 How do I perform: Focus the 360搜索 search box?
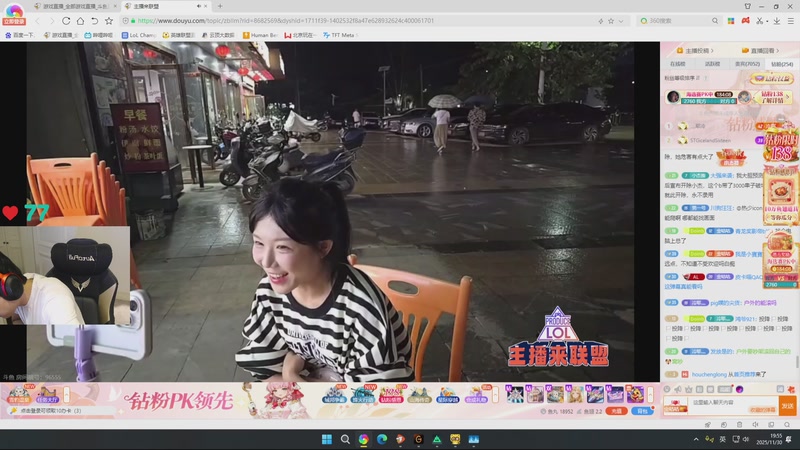tap(679, 21)
